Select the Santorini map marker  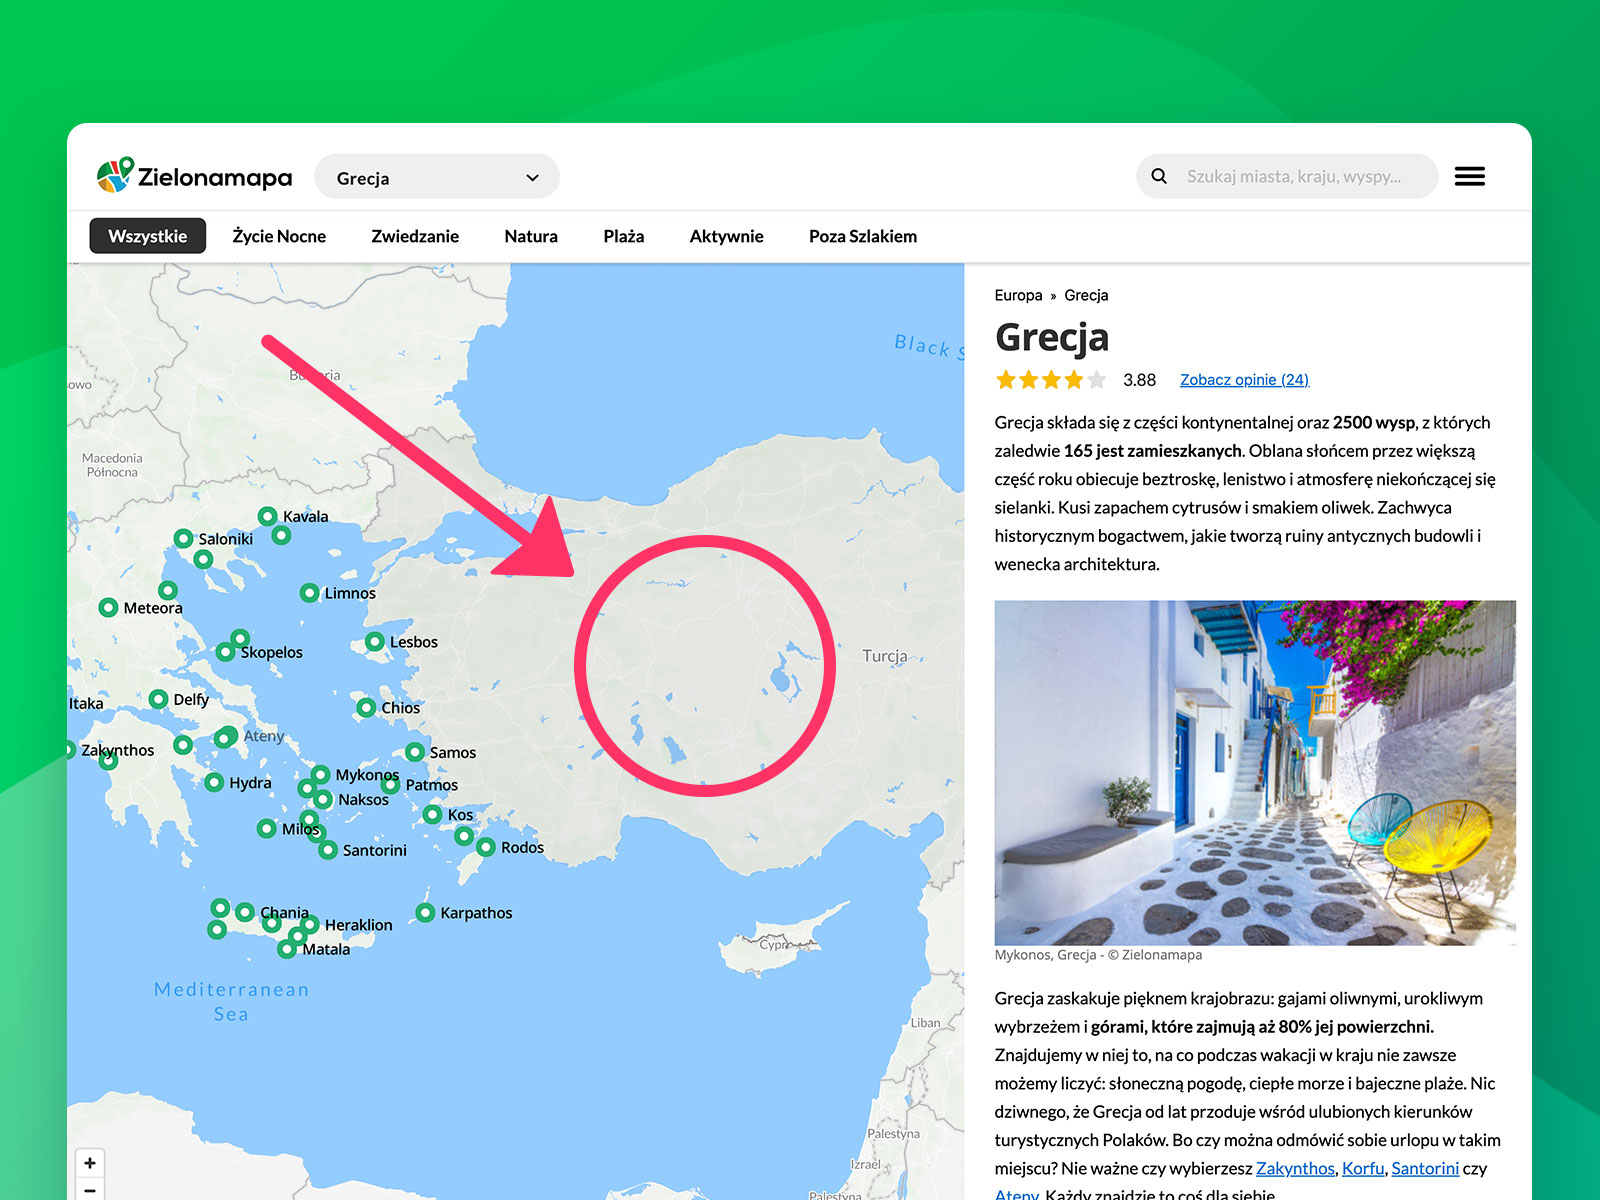[x=327, y=850]
